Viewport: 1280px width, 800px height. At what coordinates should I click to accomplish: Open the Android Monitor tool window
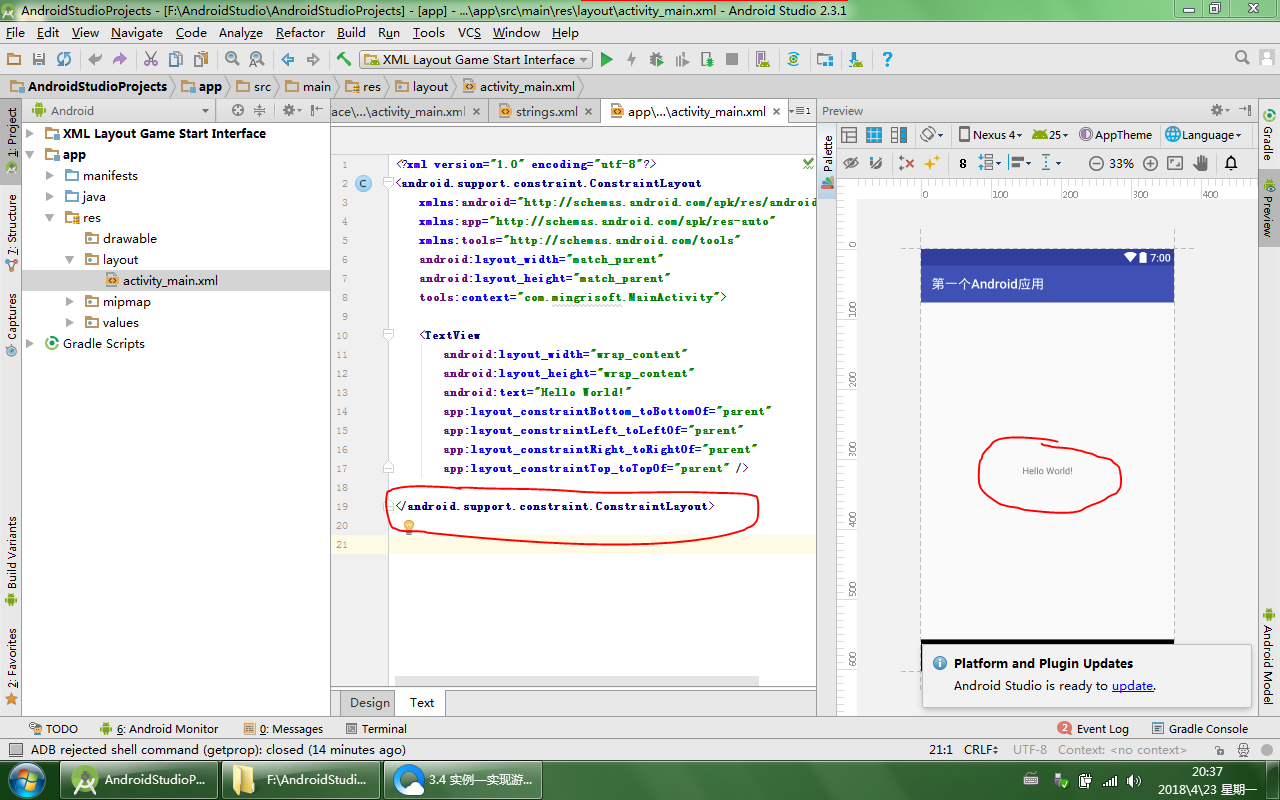159,729
